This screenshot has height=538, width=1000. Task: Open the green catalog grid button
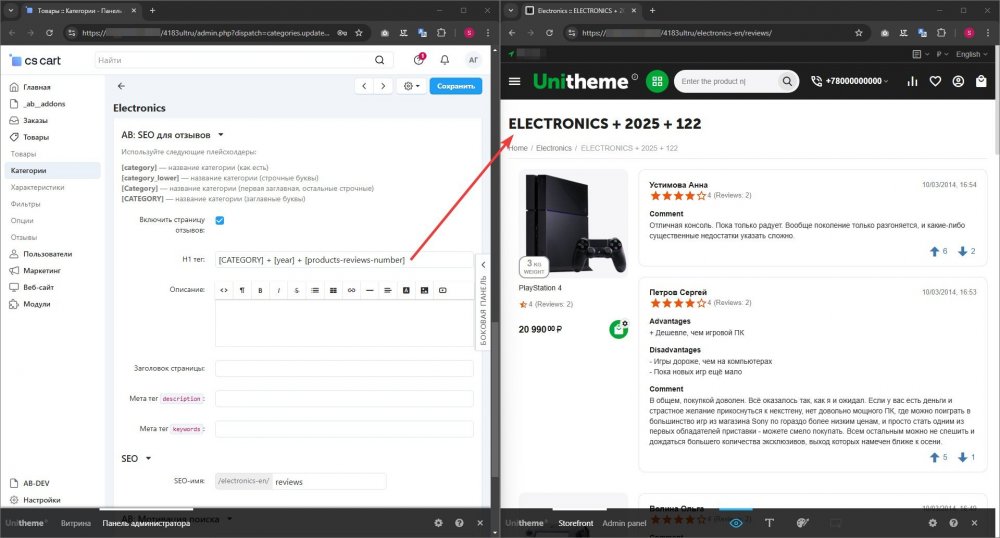[657, 81]
